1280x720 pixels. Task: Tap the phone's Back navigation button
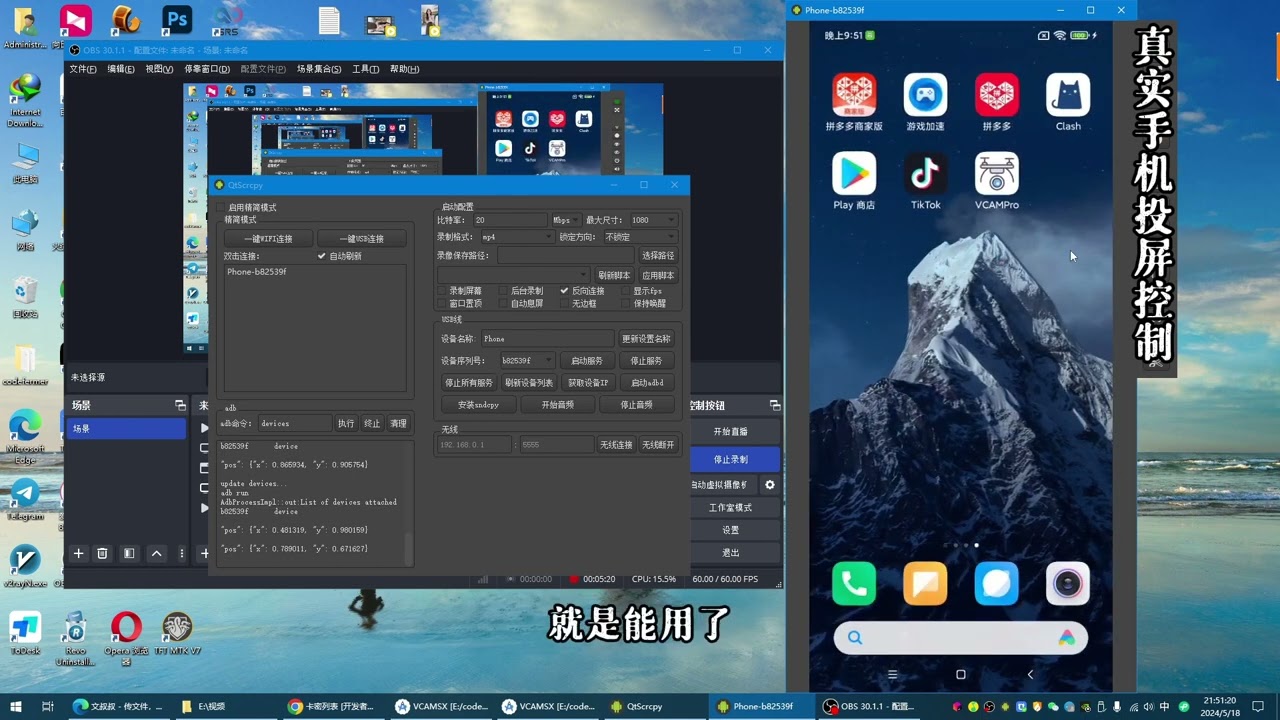pyautogui.click(x=1030, y=675)
